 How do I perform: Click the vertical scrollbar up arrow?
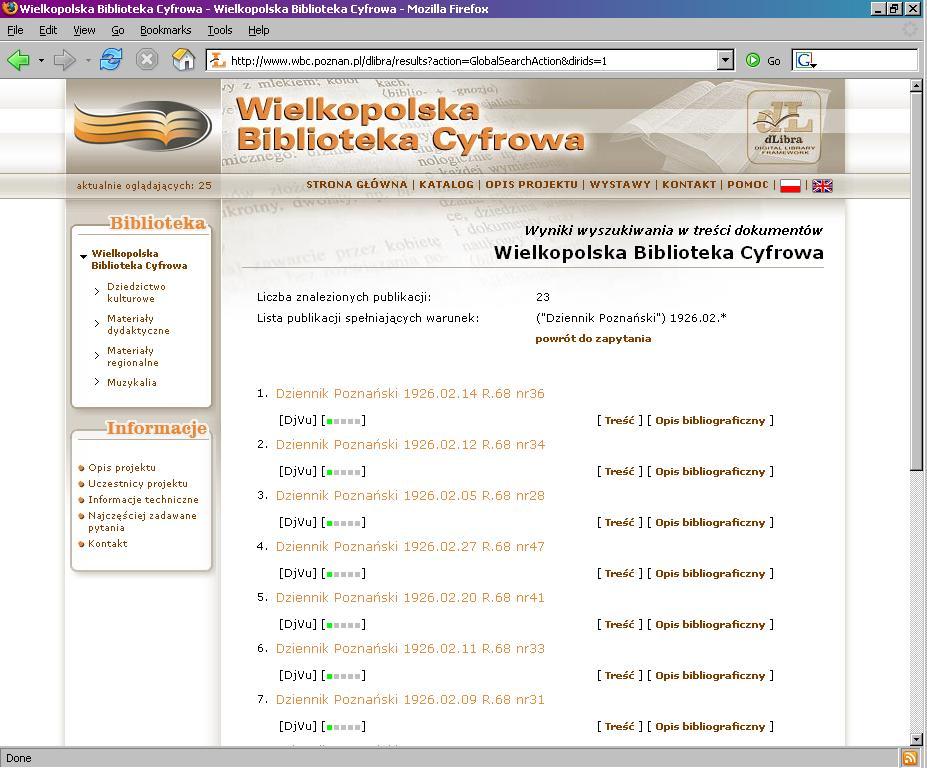[916, 86]
